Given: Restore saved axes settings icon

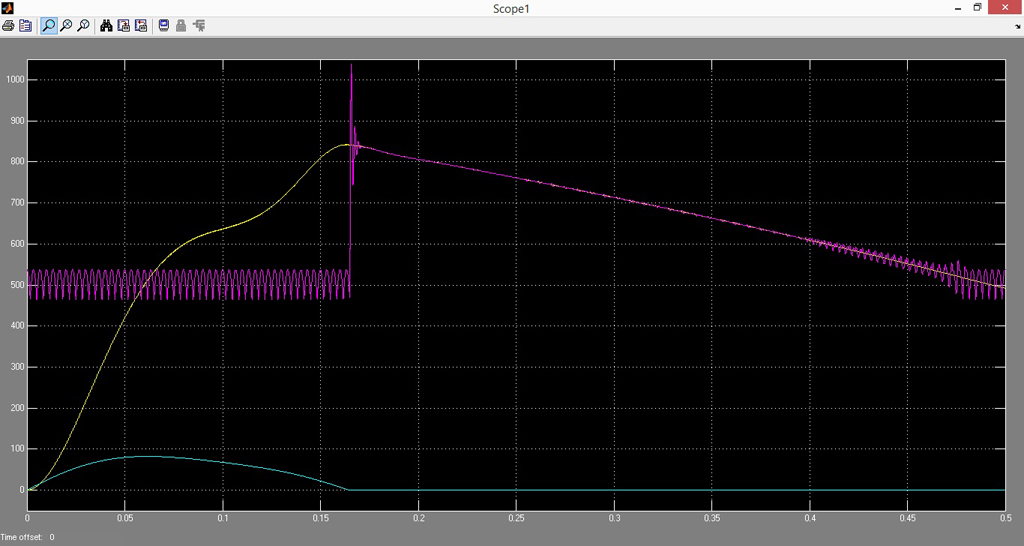Looking at the screenshot, I should (x=140, y=26).
